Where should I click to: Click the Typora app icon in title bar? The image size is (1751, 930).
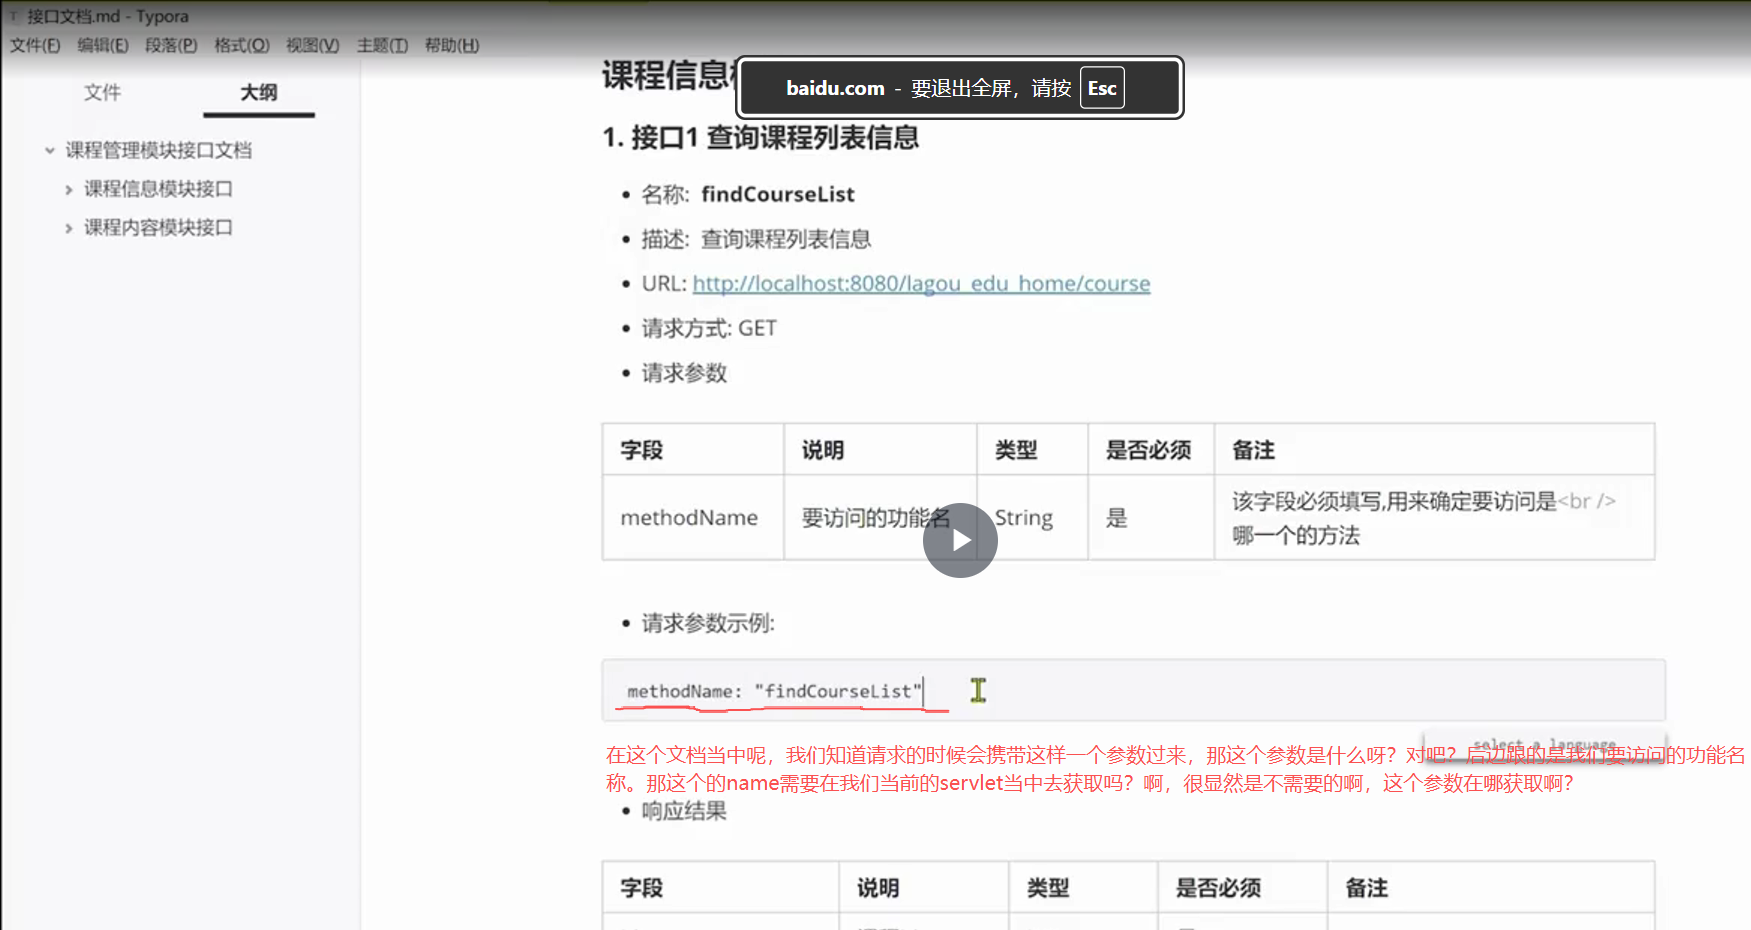[x=14, y=16]
